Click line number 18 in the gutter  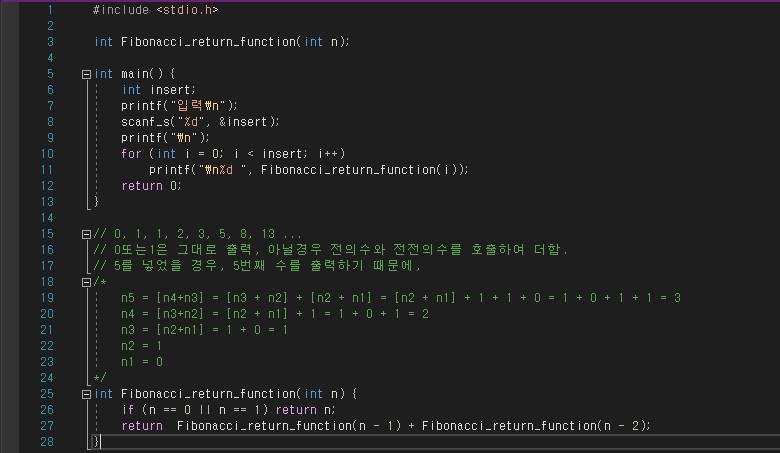(x=47, y=282)
